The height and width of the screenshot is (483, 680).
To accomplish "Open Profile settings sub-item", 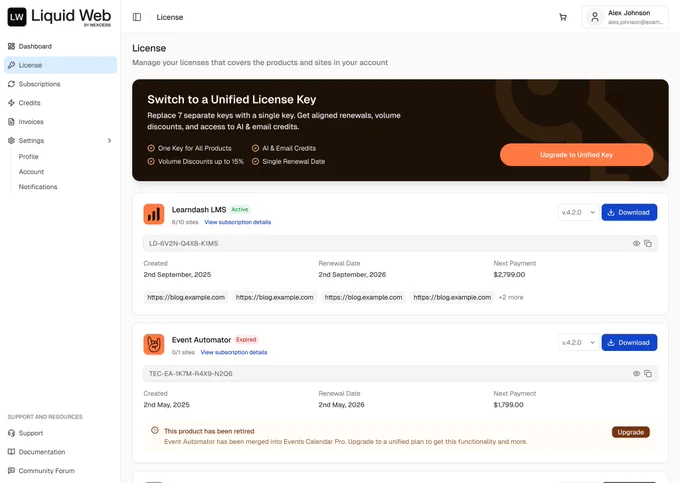I will click(x=29, y=157).
